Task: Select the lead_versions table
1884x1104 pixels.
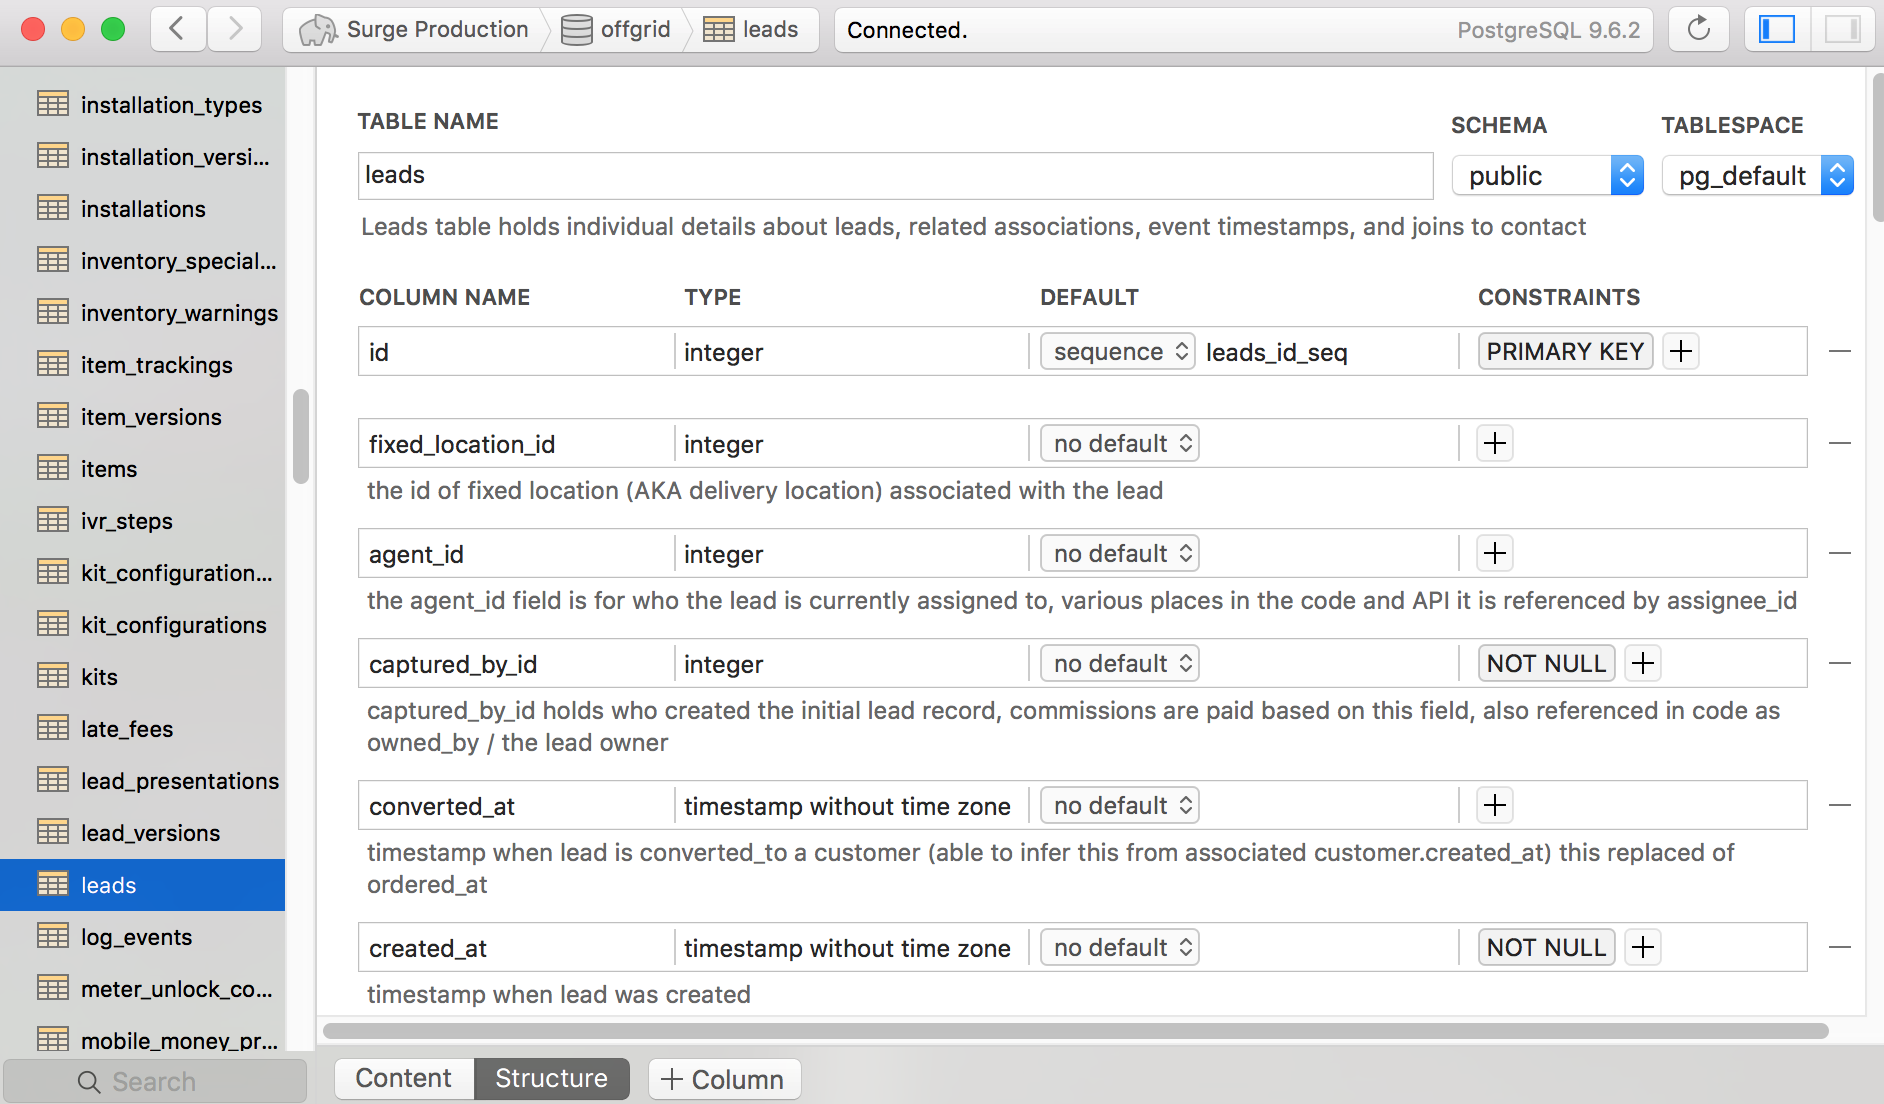Action: point(143,832)
